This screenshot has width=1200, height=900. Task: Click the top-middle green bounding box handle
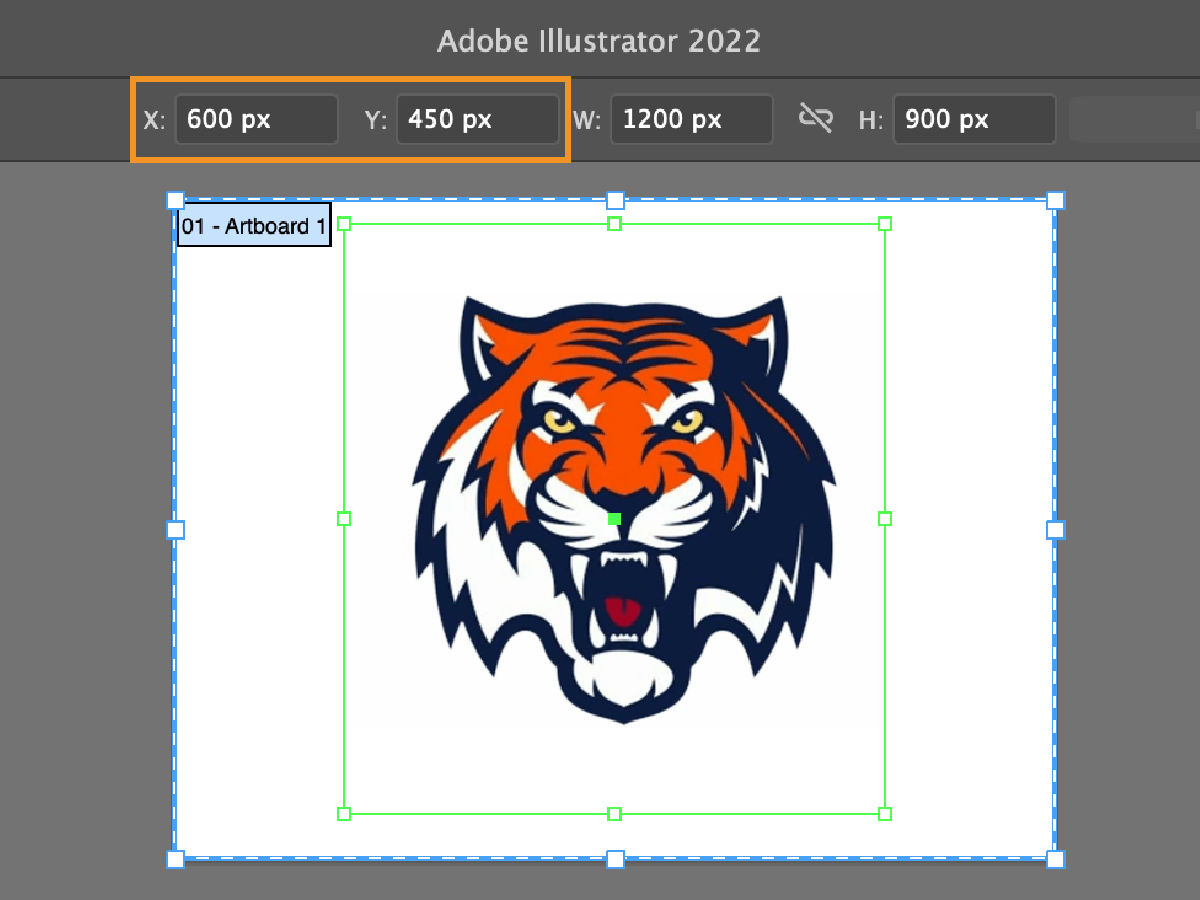coord(614,224)
